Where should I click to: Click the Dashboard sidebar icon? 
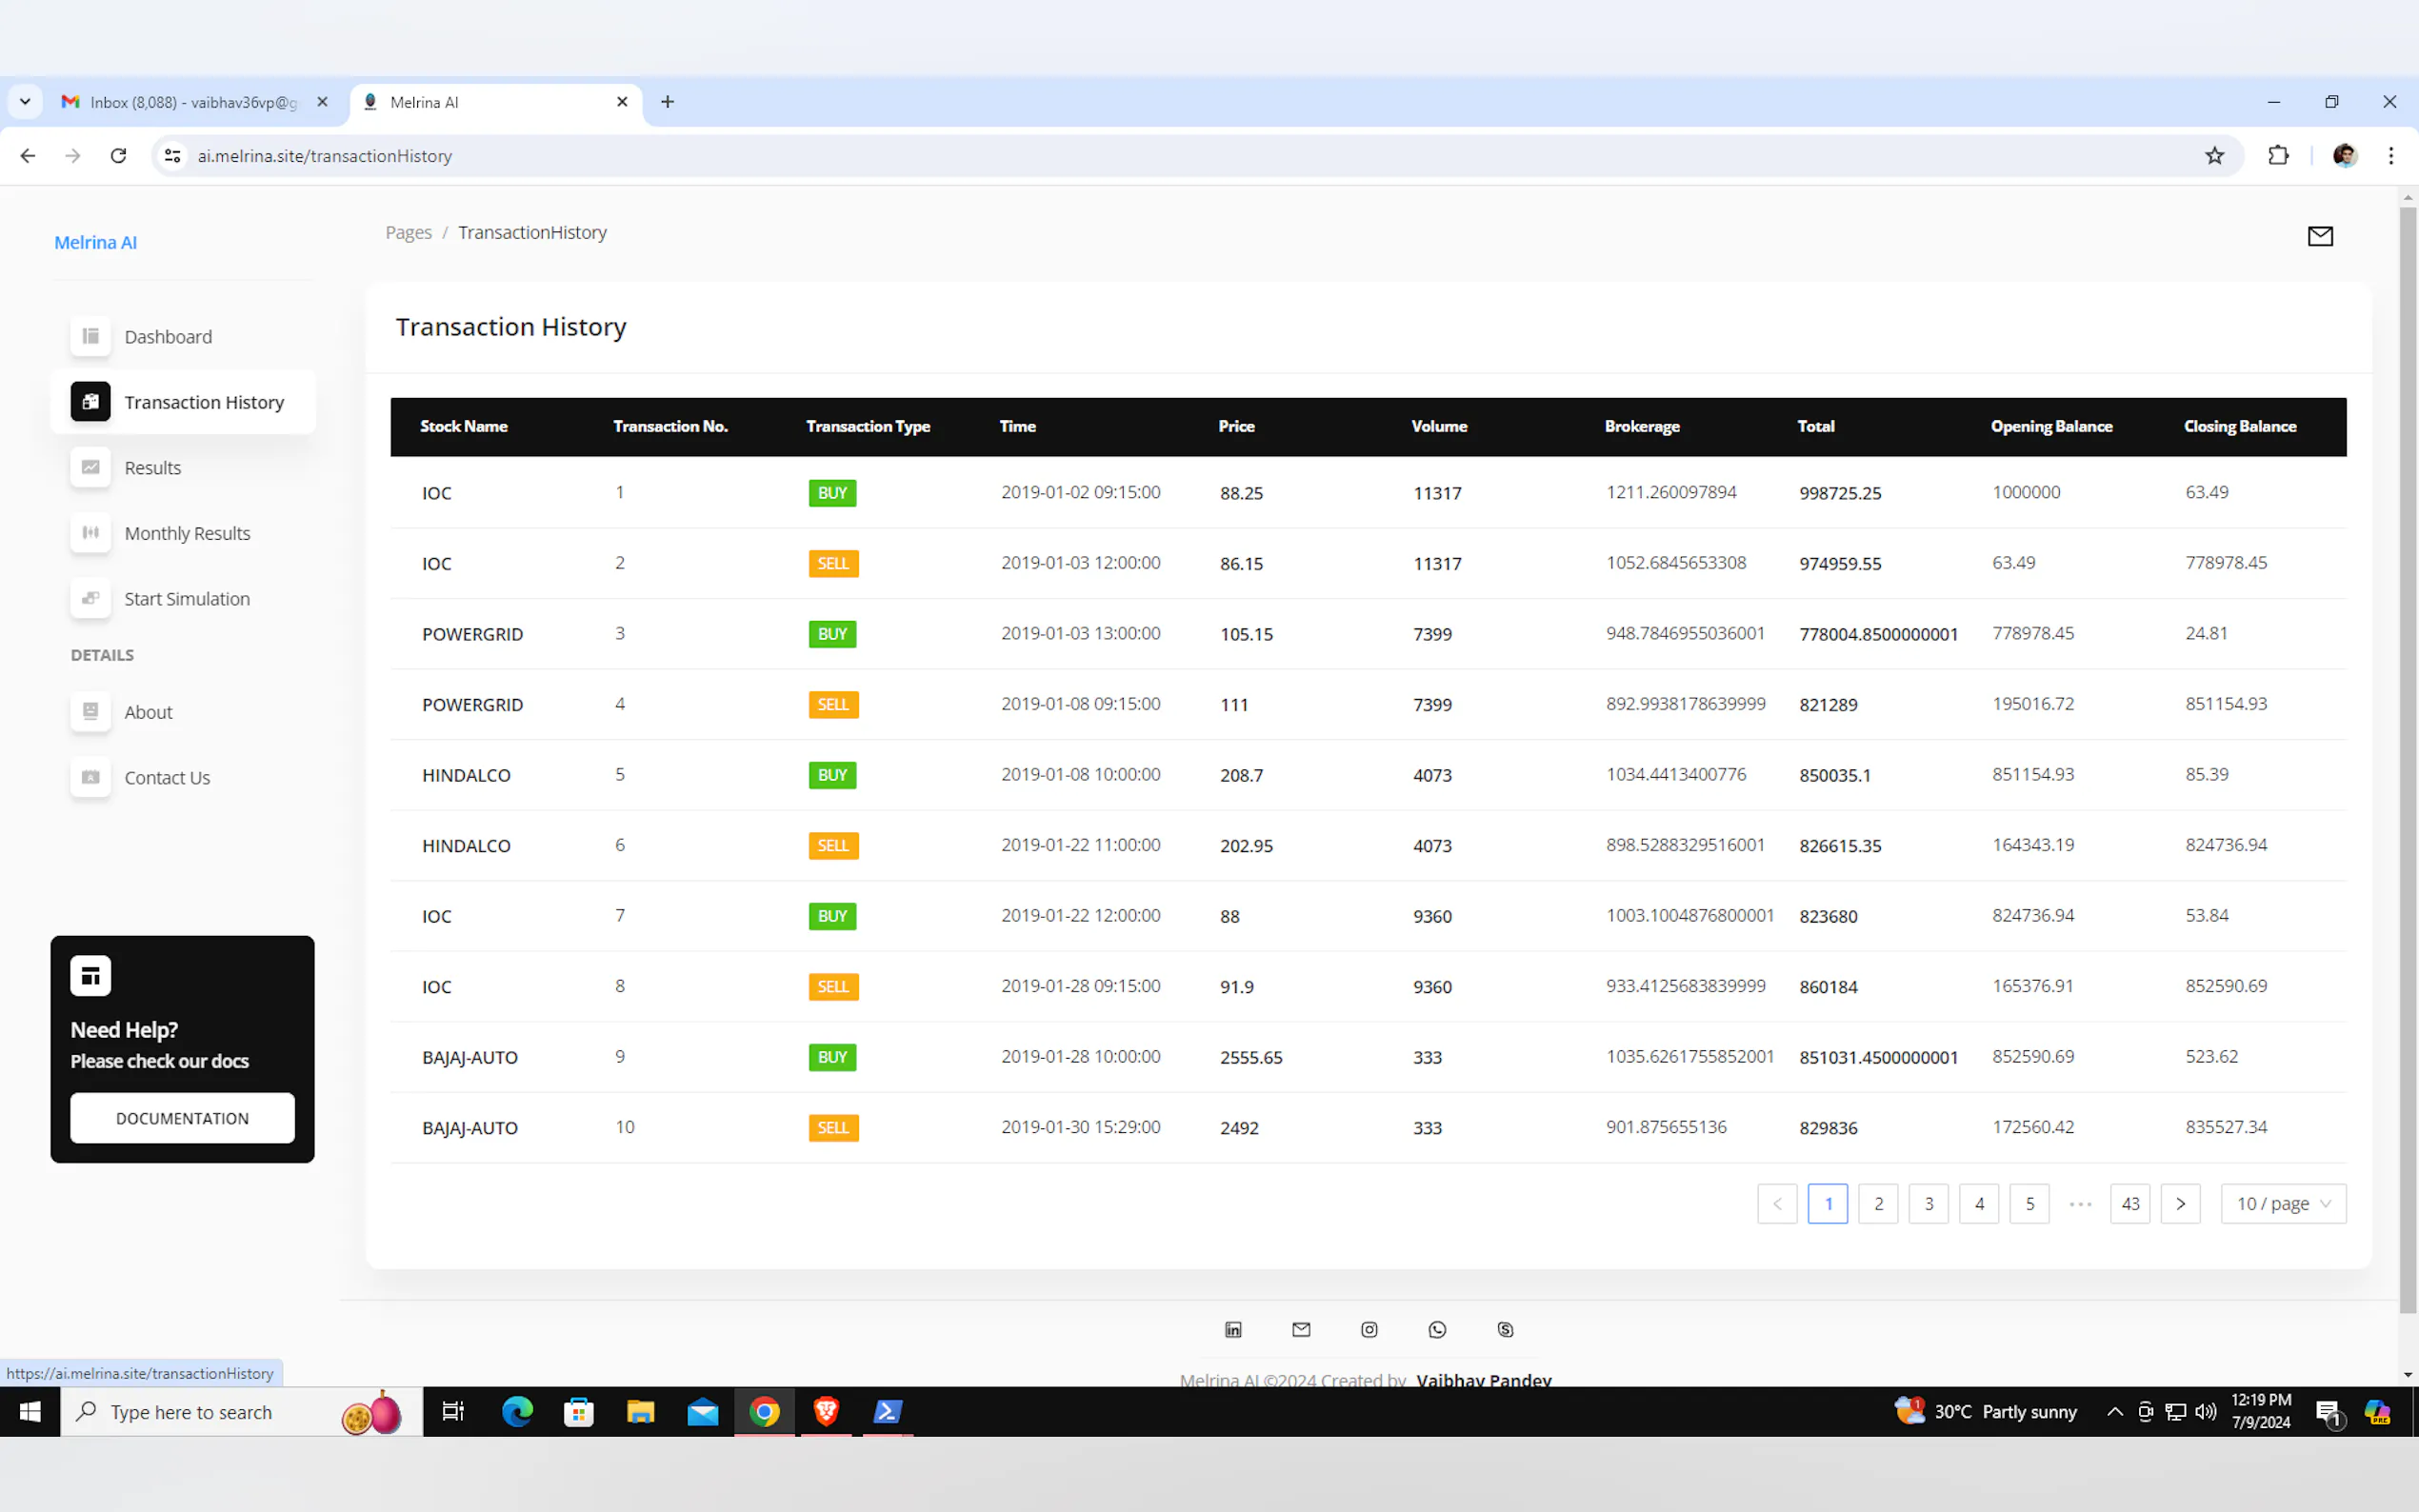pyautogui.click(x=90, y=336)
